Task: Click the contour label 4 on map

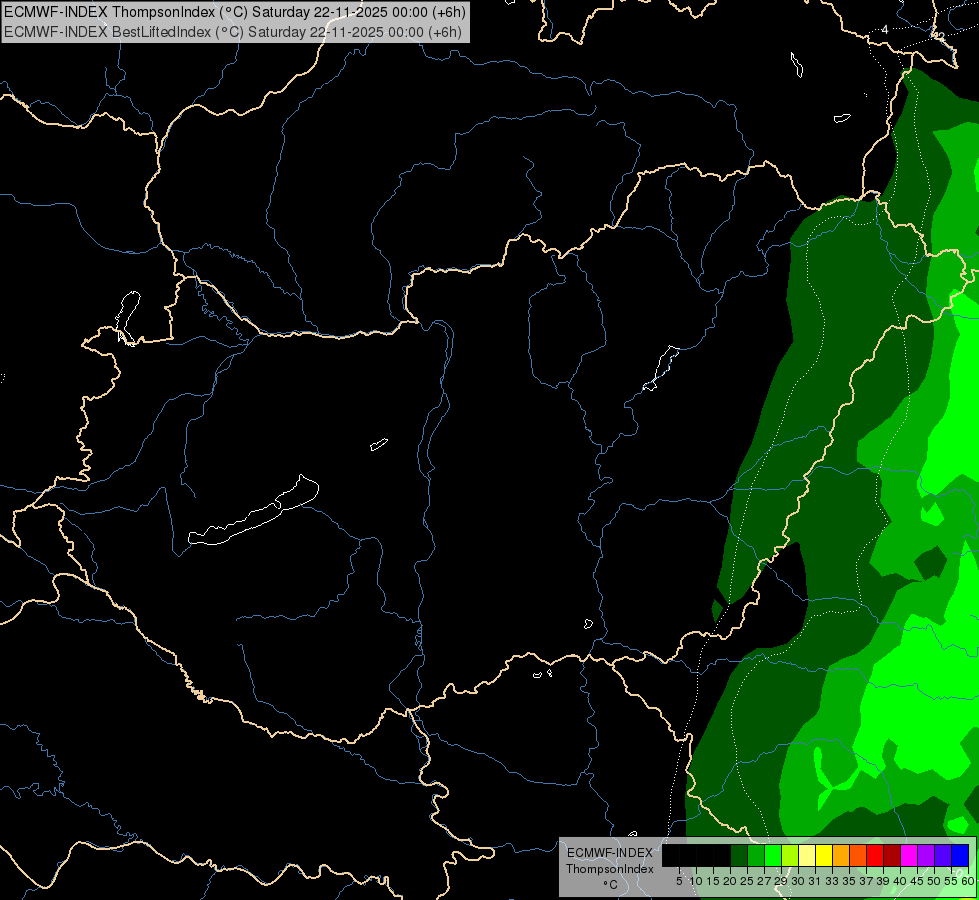Action: point(885,29)
